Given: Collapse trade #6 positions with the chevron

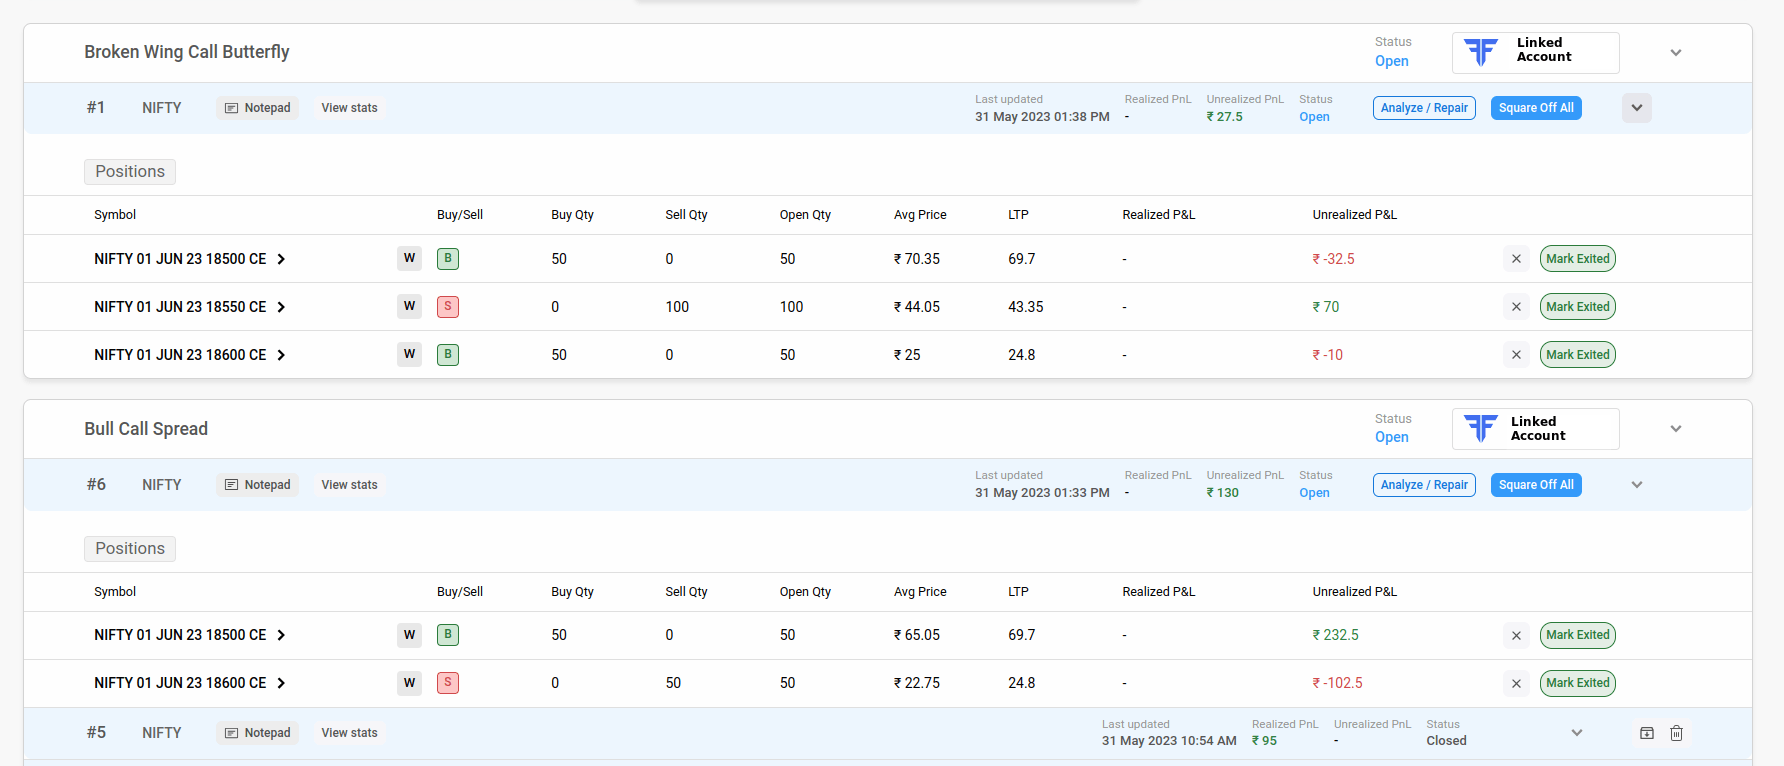Looking at the screenshot, I should pyautogui.click(x=1637, y=485).
